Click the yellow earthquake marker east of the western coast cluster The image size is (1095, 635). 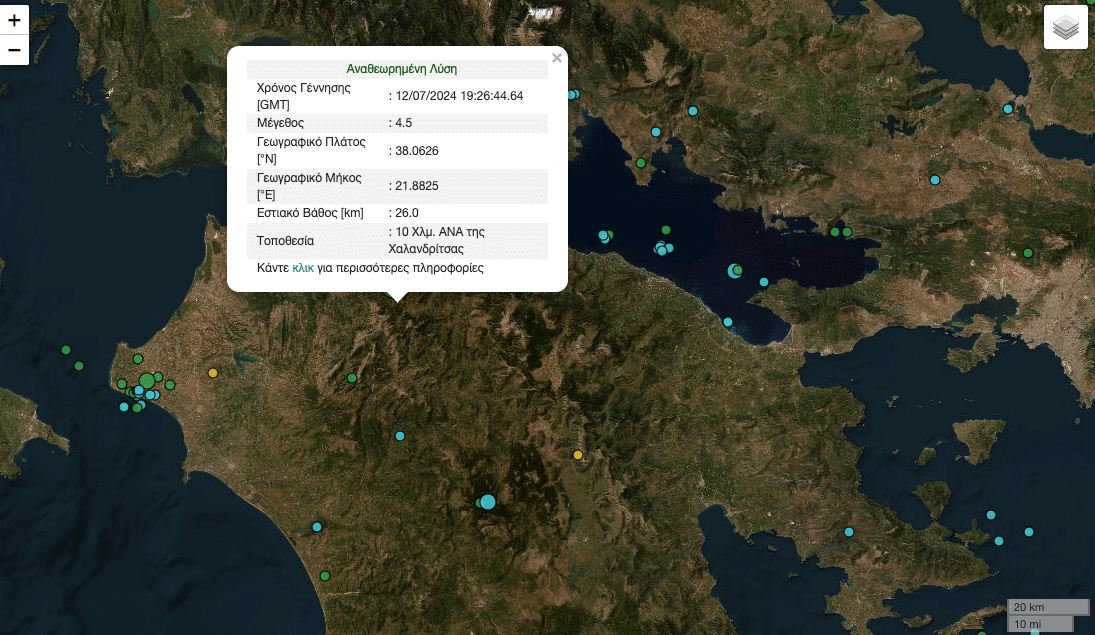[213, 373]
